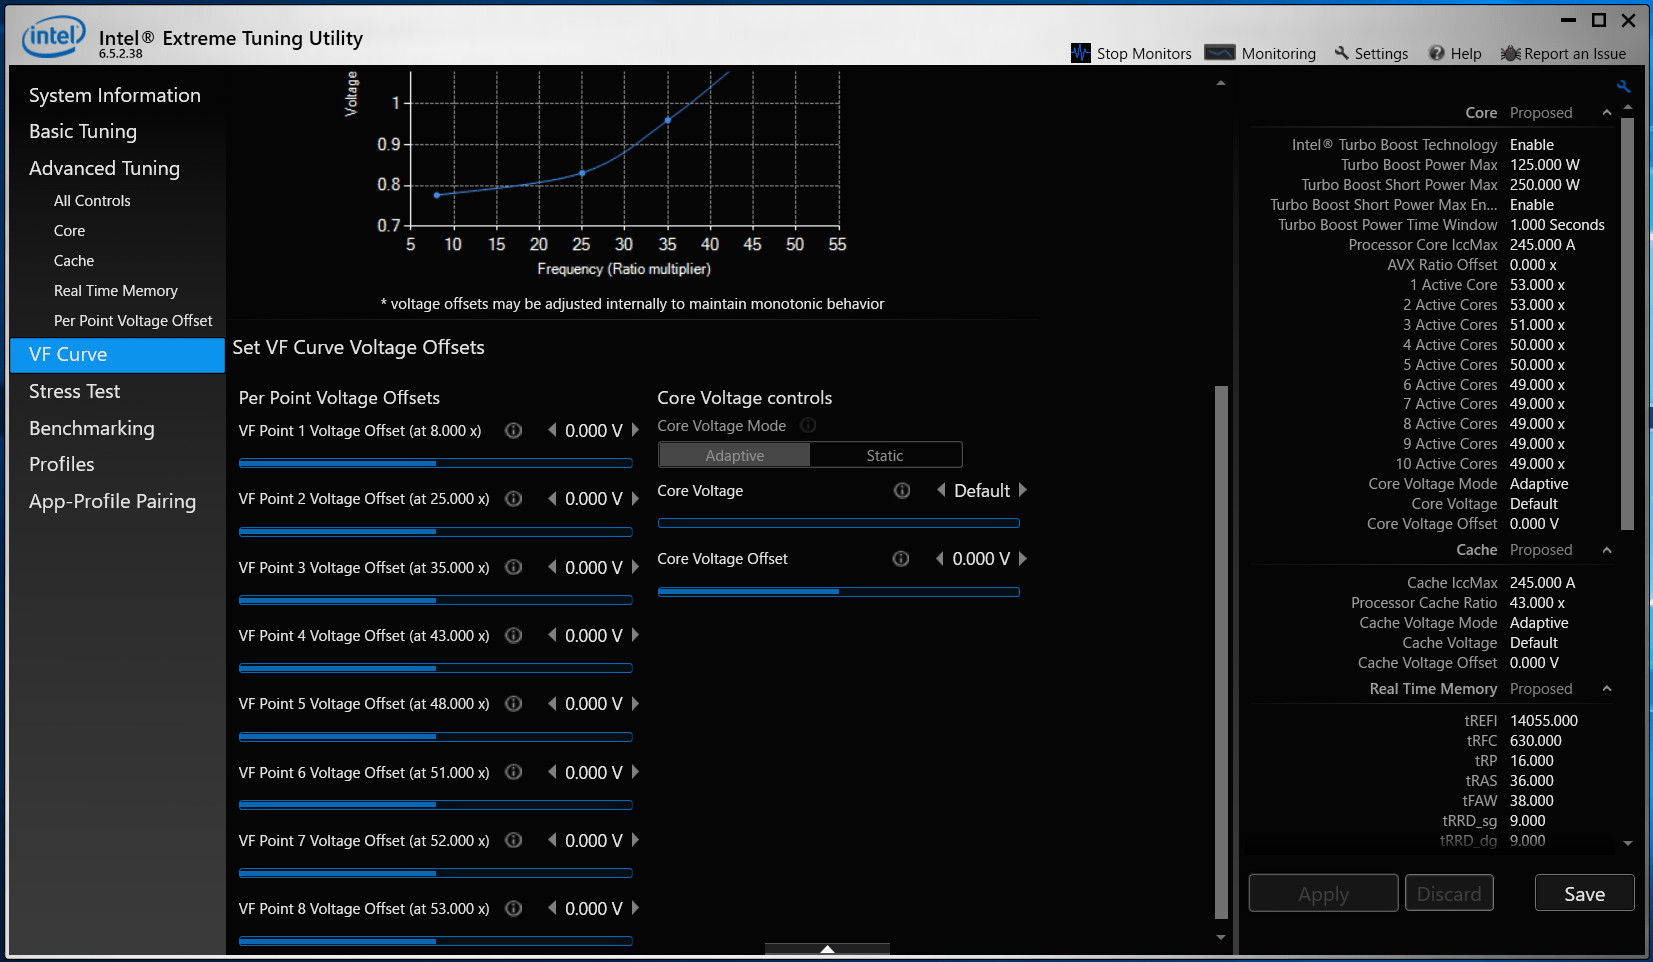Click the Core Voltage slider
The image size is (1653, 962).
pos(838,523)
